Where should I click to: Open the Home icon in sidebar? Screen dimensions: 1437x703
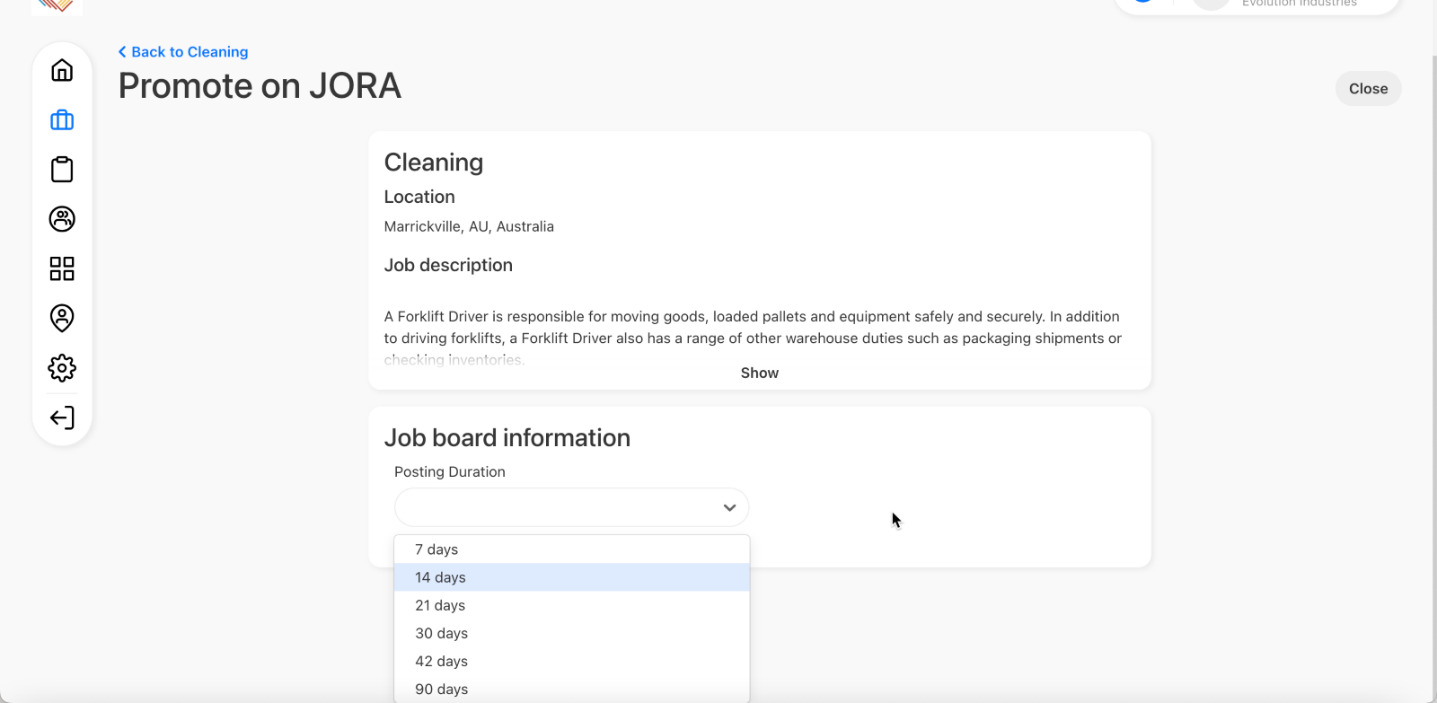[x=61, y=70]
